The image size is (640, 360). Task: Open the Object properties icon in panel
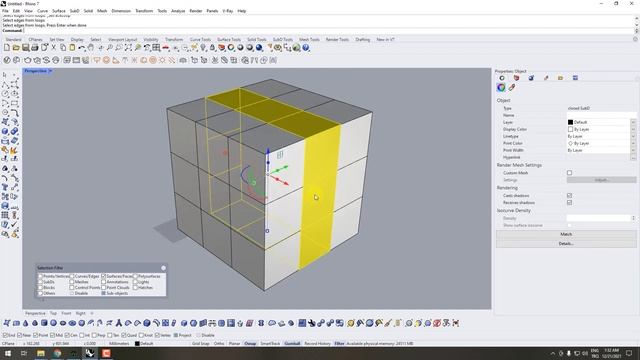(502, 78)
